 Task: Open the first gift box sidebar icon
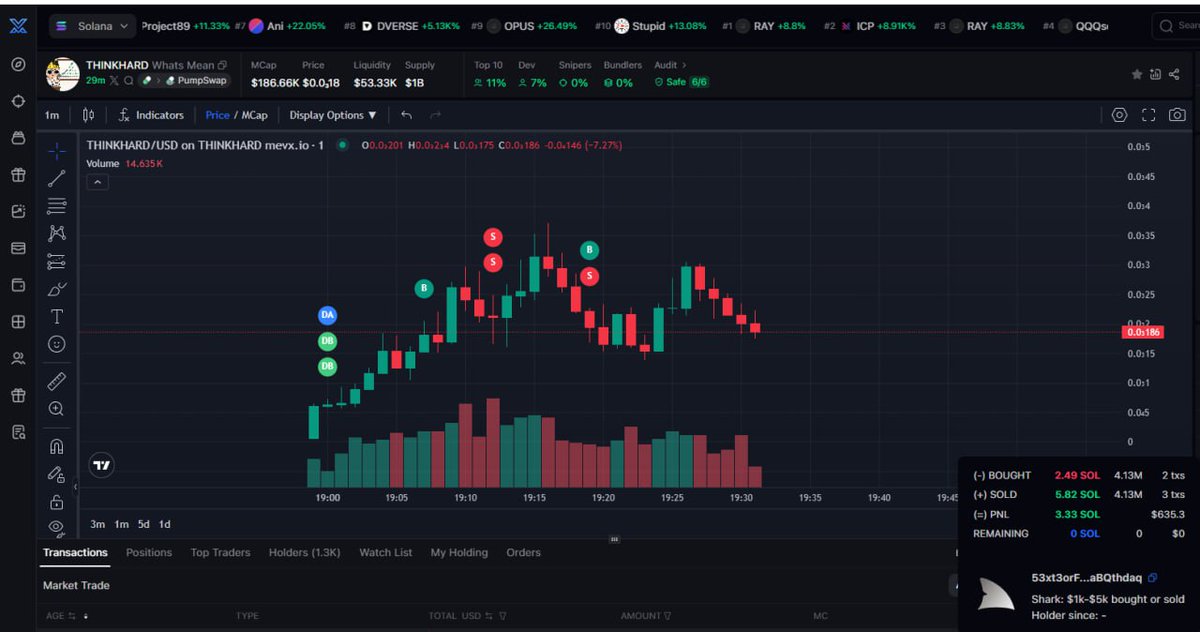click(x=18, y=174)
